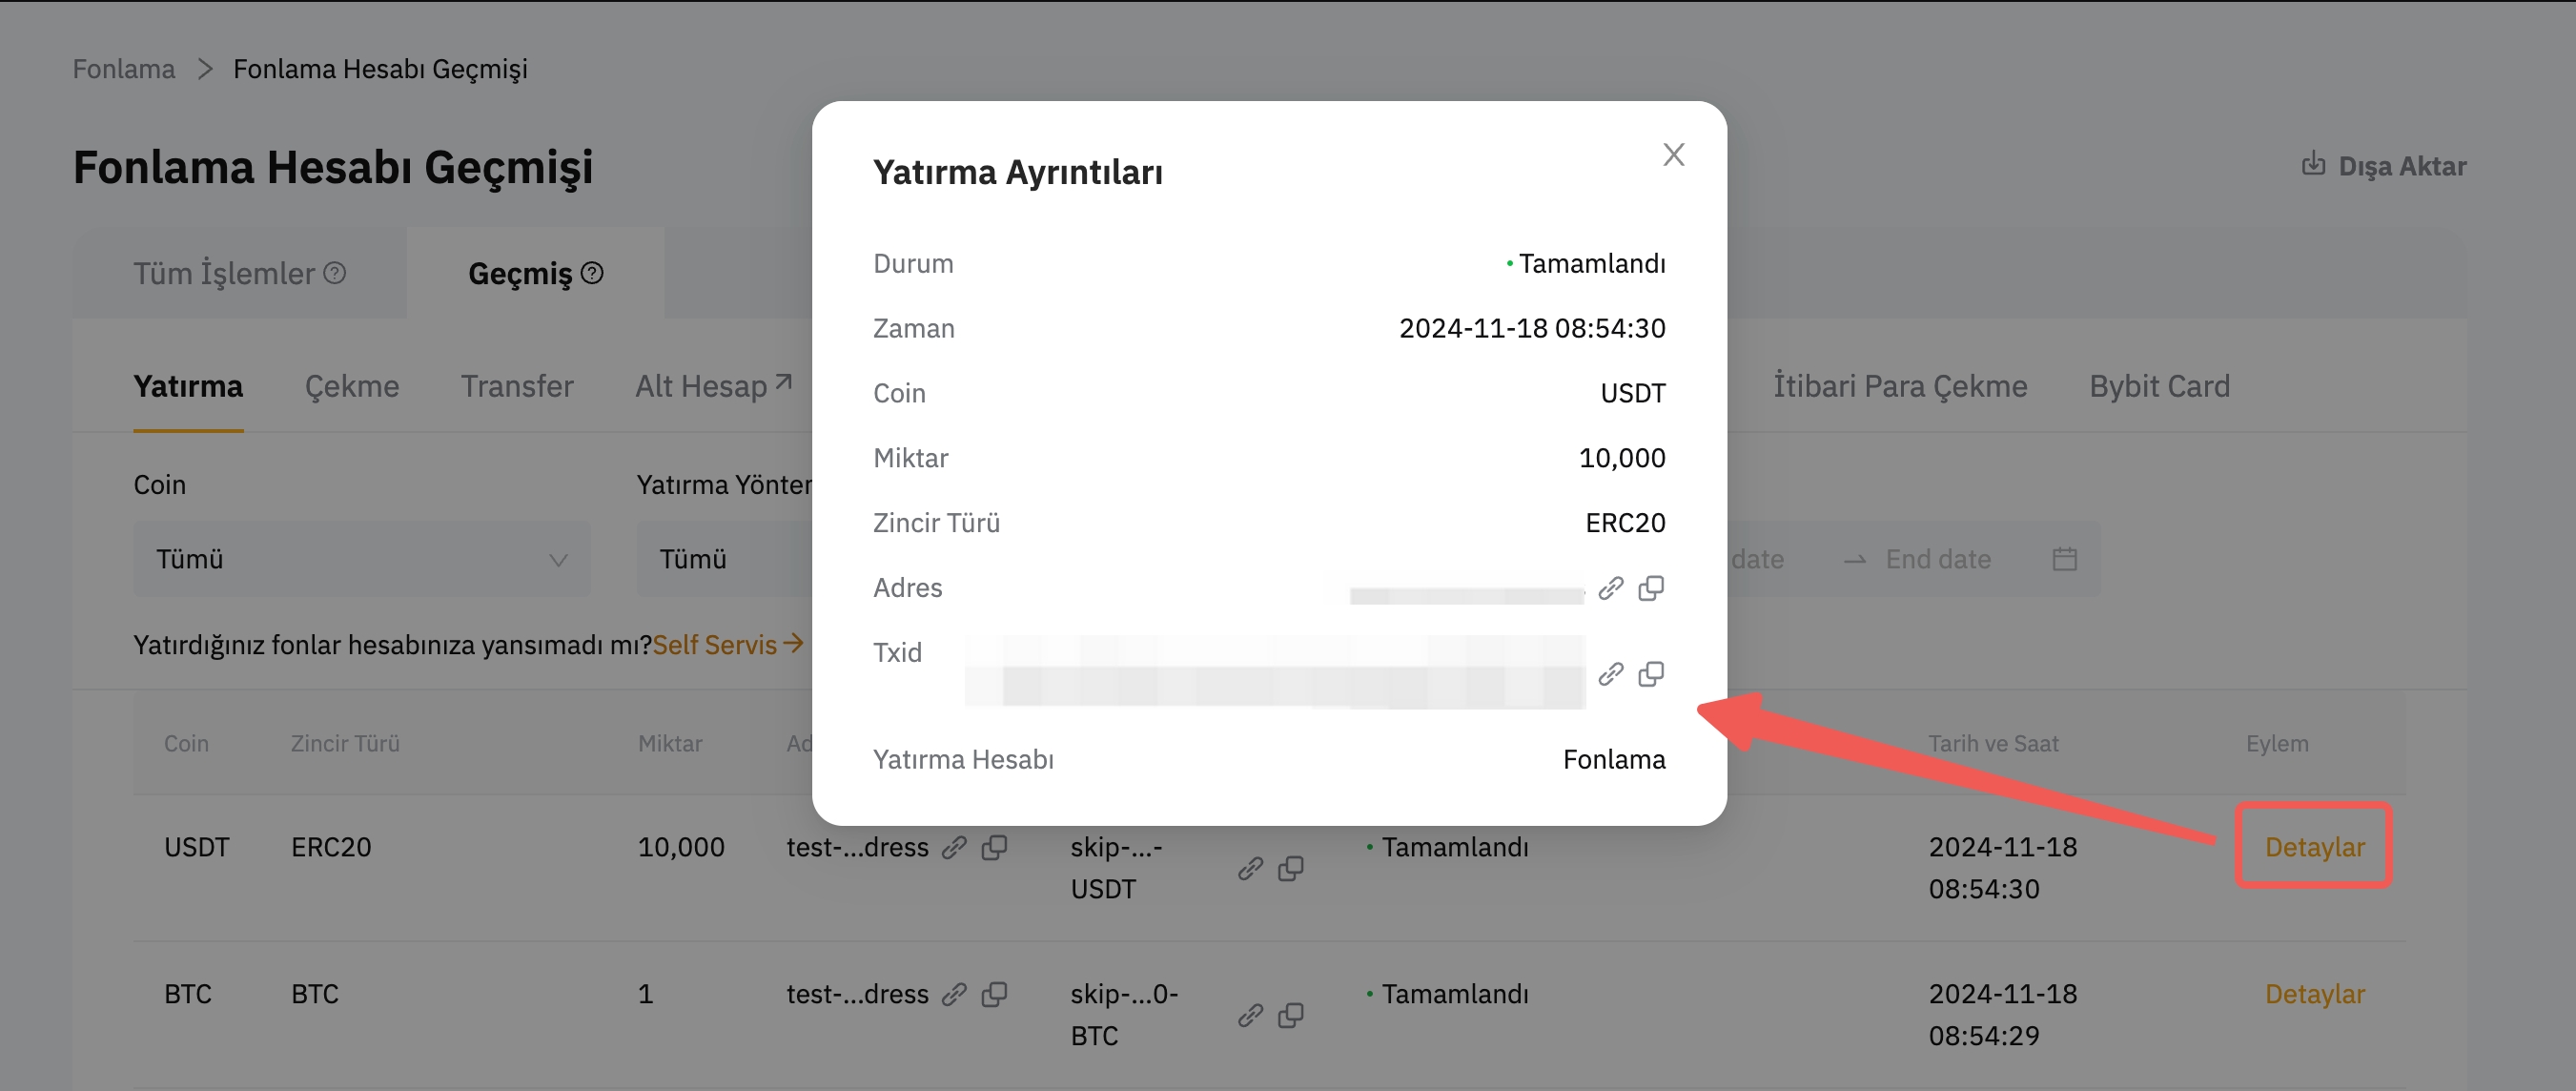The width and height of the screenshot is (2576, 1091).
Task: Select the Transfer tab
Action: click(517, 387)
